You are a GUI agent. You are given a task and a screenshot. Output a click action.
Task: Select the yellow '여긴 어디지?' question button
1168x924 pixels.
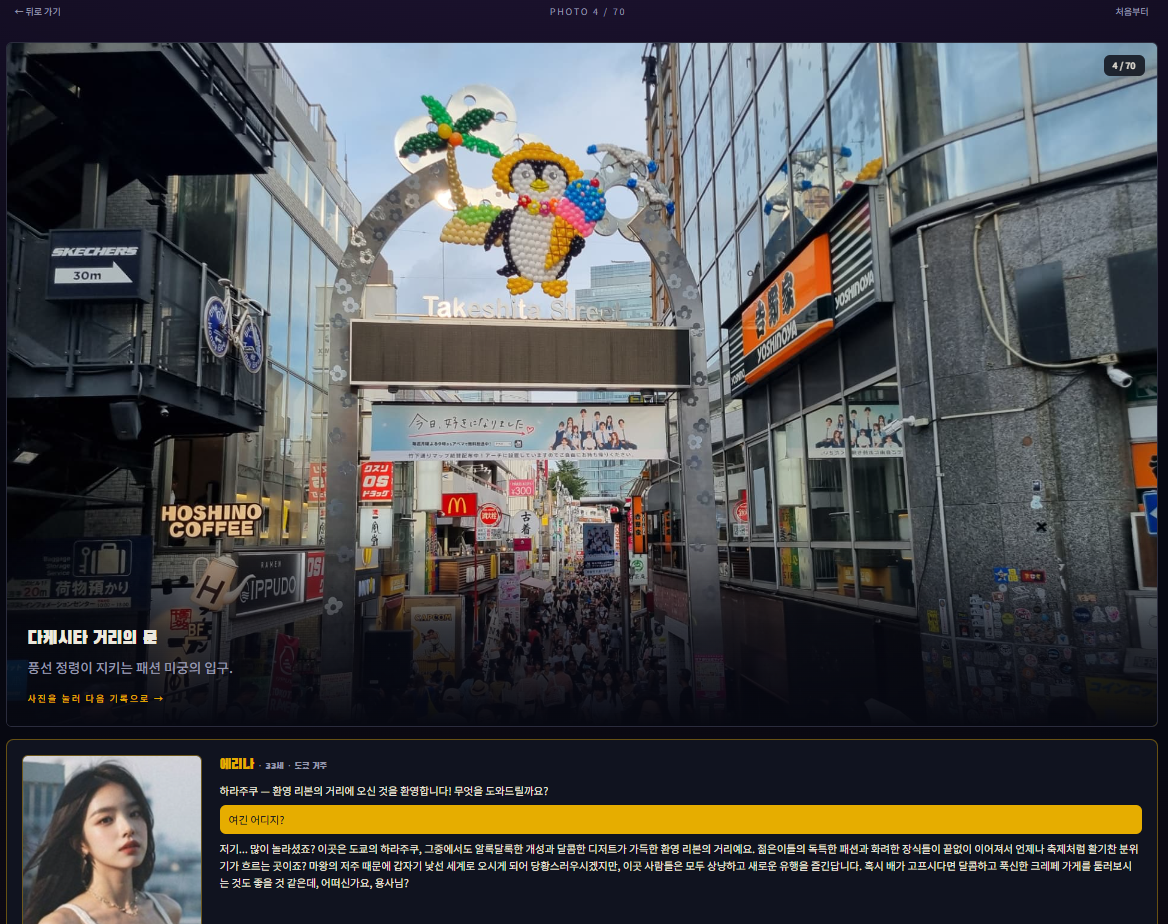(681, 820)
